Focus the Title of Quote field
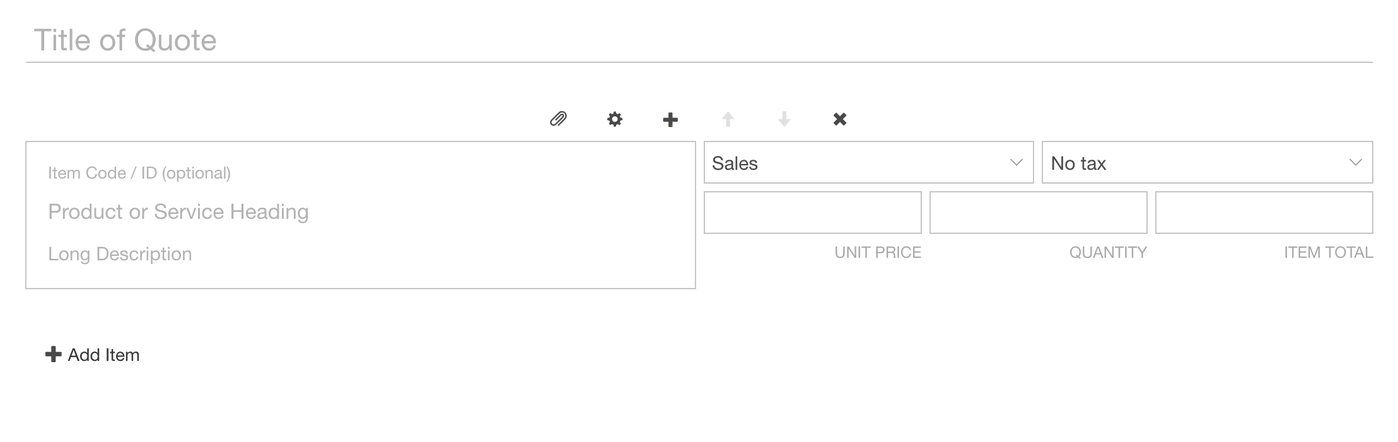Viewport: 1398px width, 442px height. click(698, 40)
